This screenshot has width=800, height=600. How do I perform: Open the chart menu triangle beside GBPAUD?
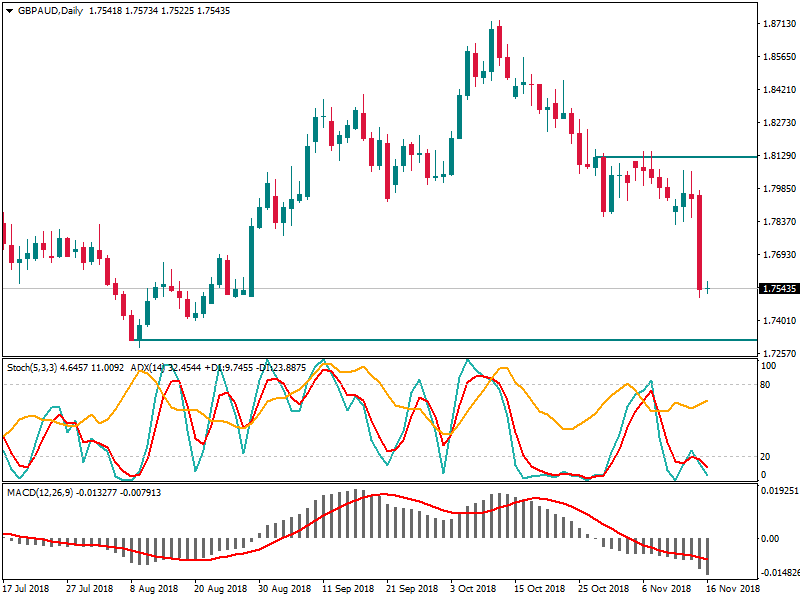(x=10, y=11)
